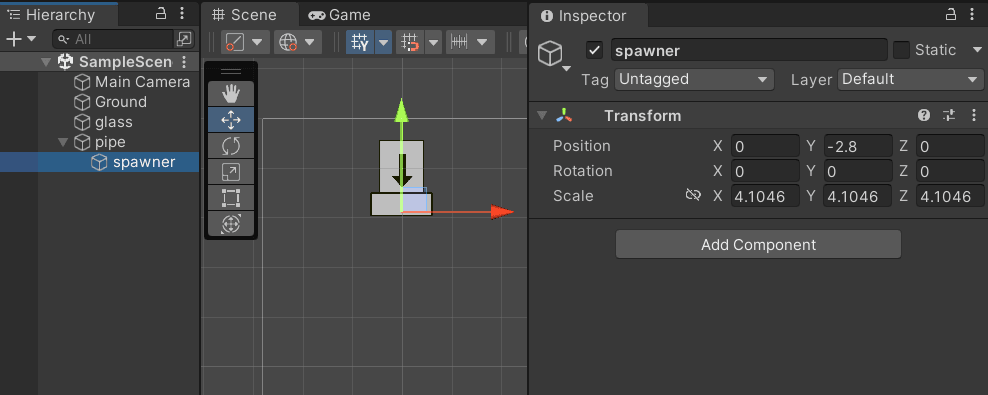The width and height of the screenshot is (988, 395).
Task: Toggle the constrained proportions scale link
Action: (x=693, y=196)
